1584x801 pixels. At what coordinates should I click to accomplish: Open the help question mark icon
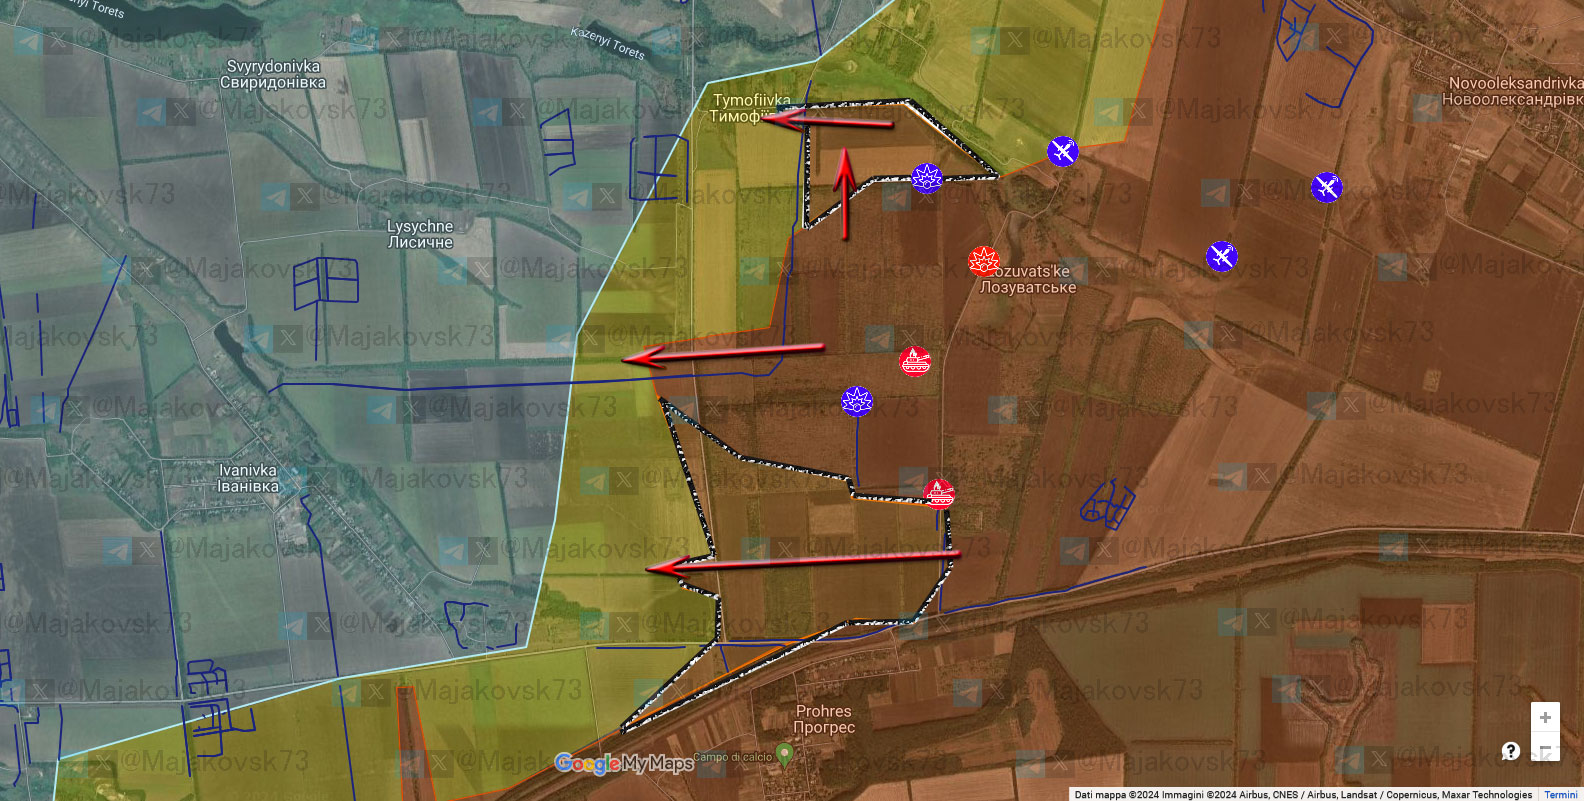tap(1511, 751)
